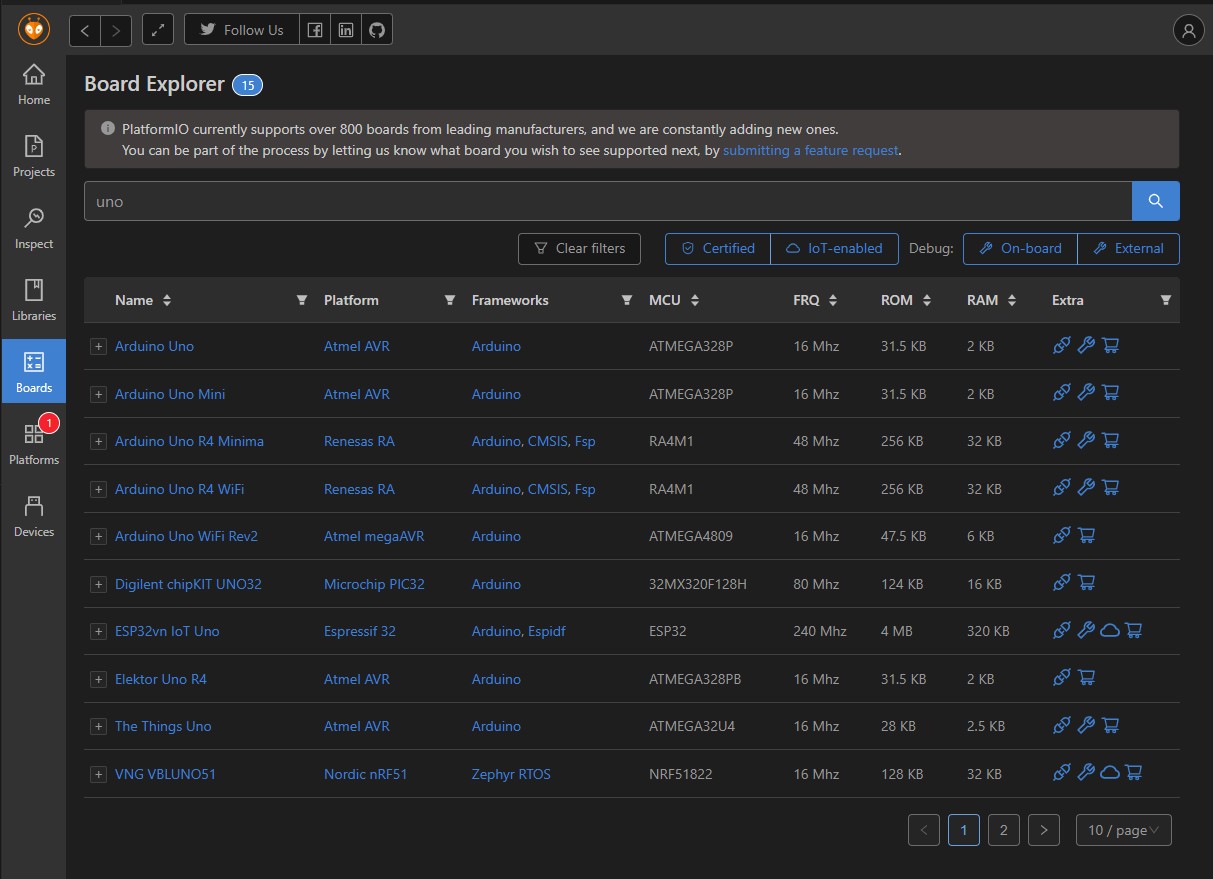Click the cart icon for Arduino Uno R4 WiFi

point(1110,488)
